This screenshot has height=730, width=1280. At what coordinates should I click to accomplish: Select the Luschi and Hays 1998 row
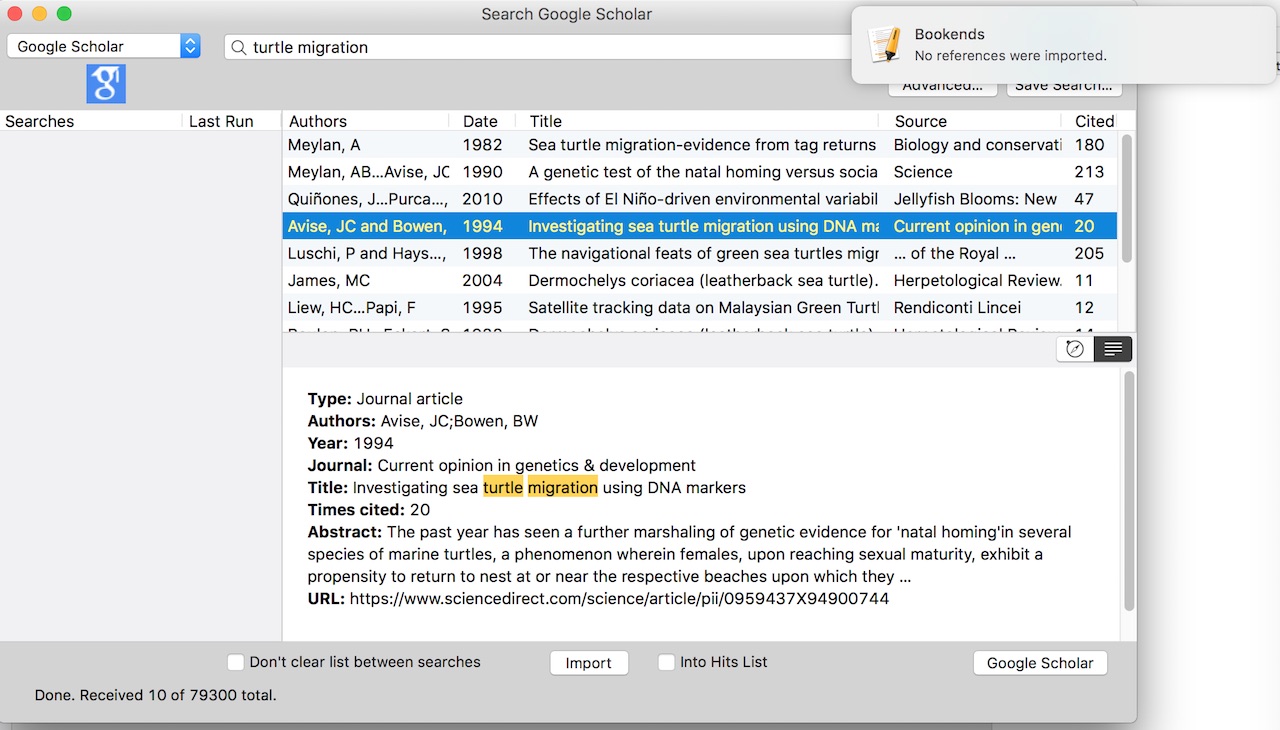point(701,253)
